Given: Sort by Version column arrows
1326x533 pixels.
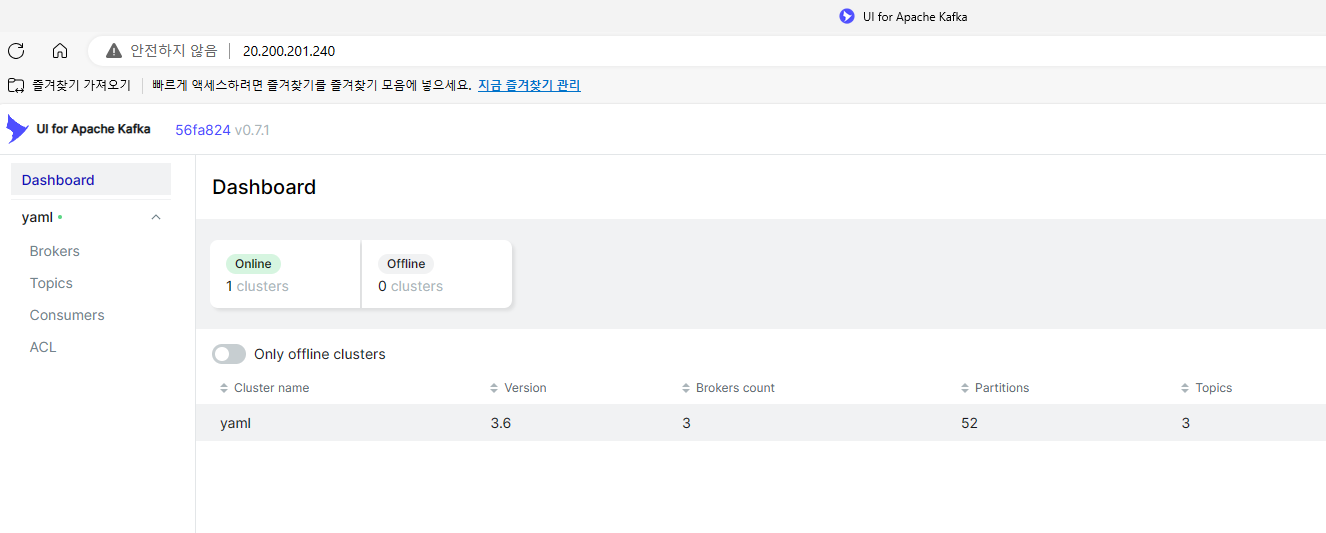Looking at the screenshot, I should pyautogui.click(x=494, y=388).
